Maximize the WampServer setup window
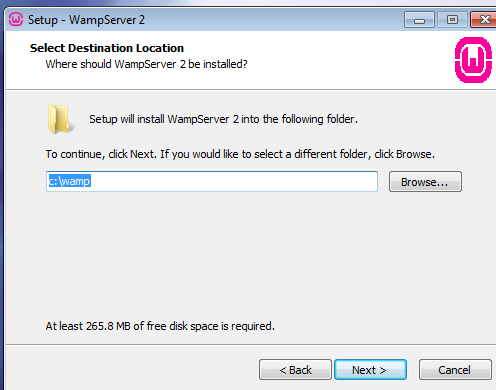 452,20
